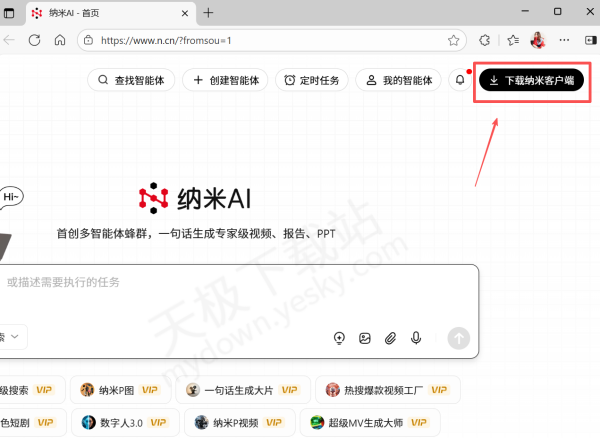Click the notification bell icon

point(460,80)
